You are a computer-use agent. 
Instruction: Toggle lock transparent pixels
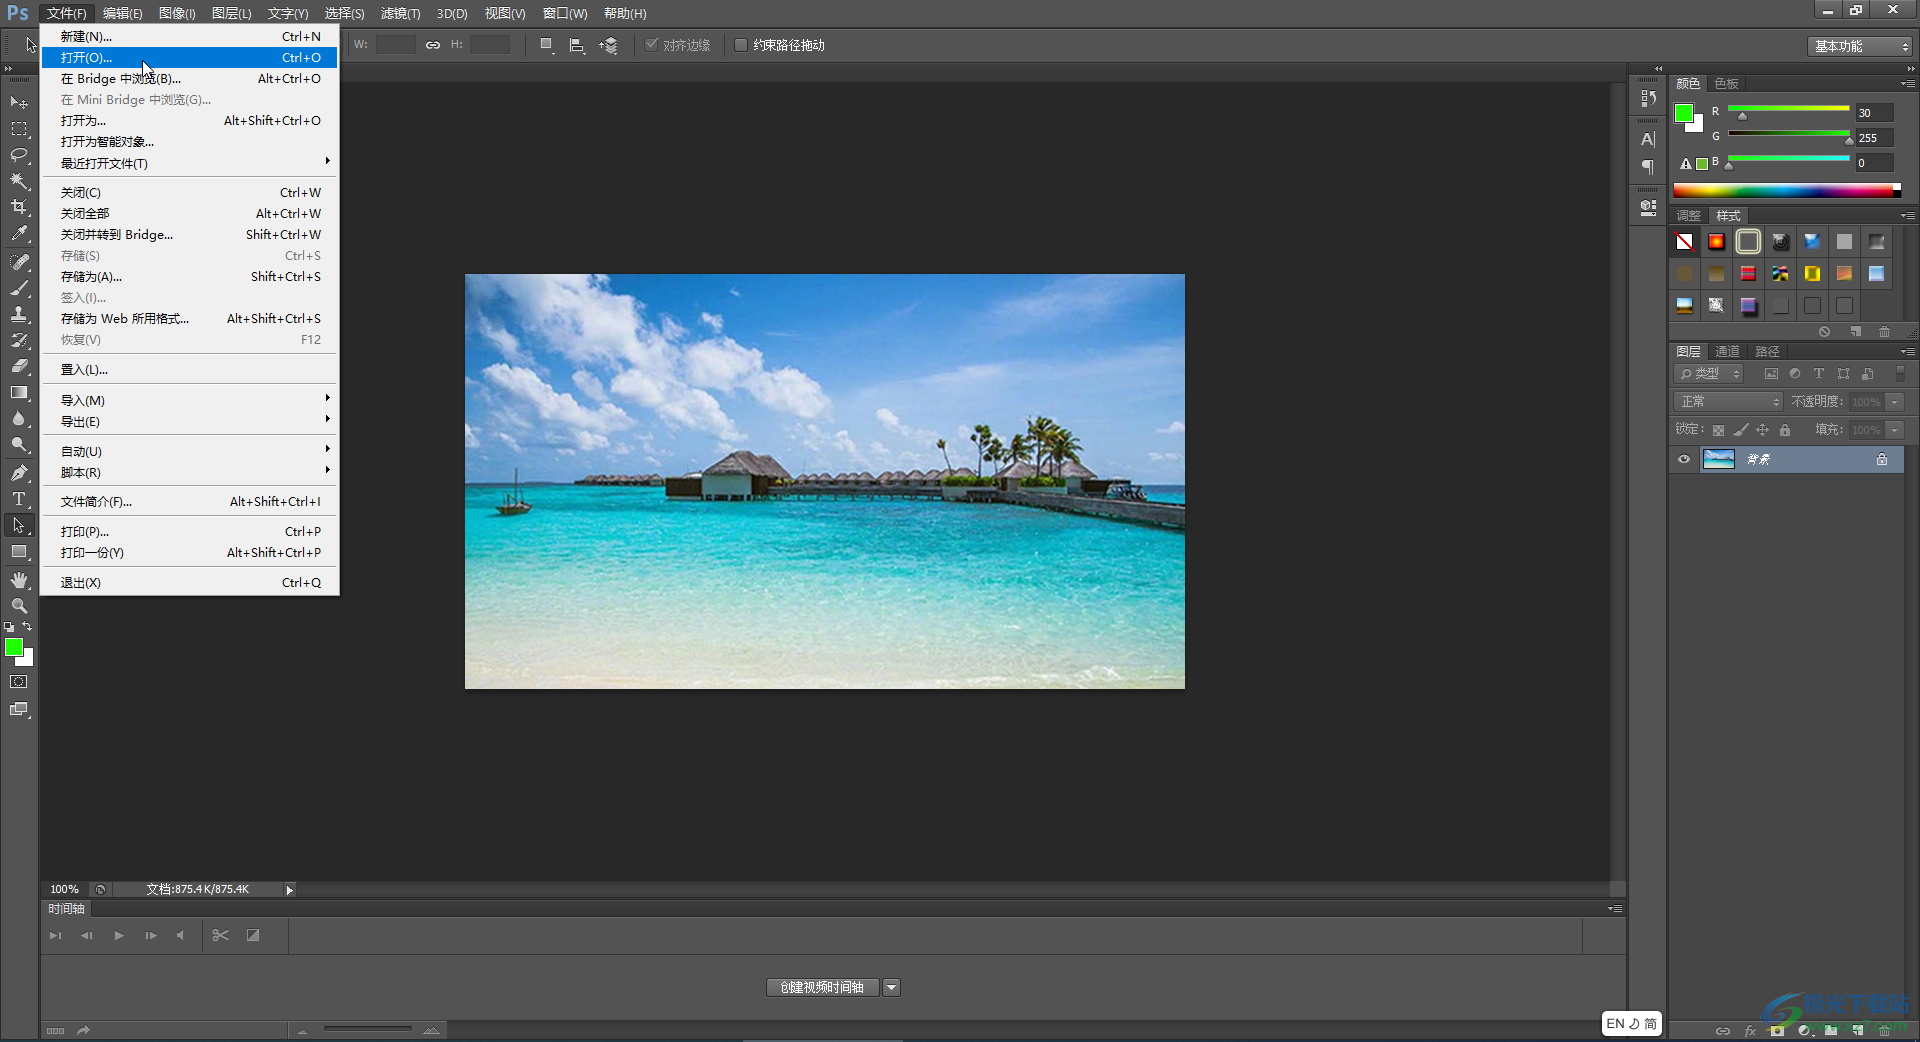(x=1718, y=430)
